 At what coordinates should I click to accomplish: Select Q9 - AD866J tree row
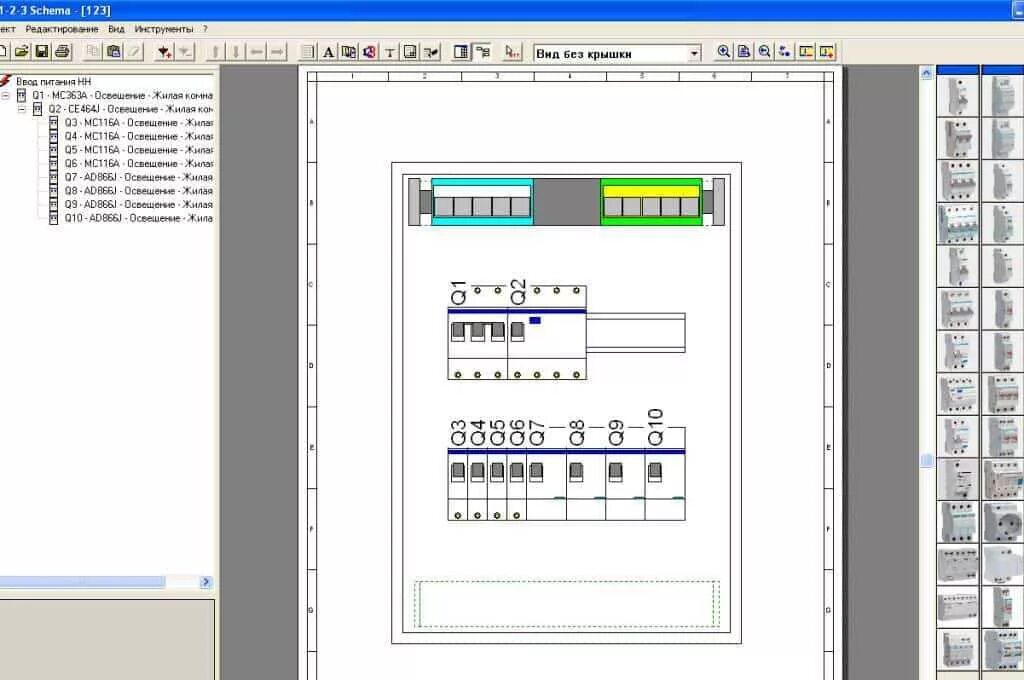[x=138, y=204]
